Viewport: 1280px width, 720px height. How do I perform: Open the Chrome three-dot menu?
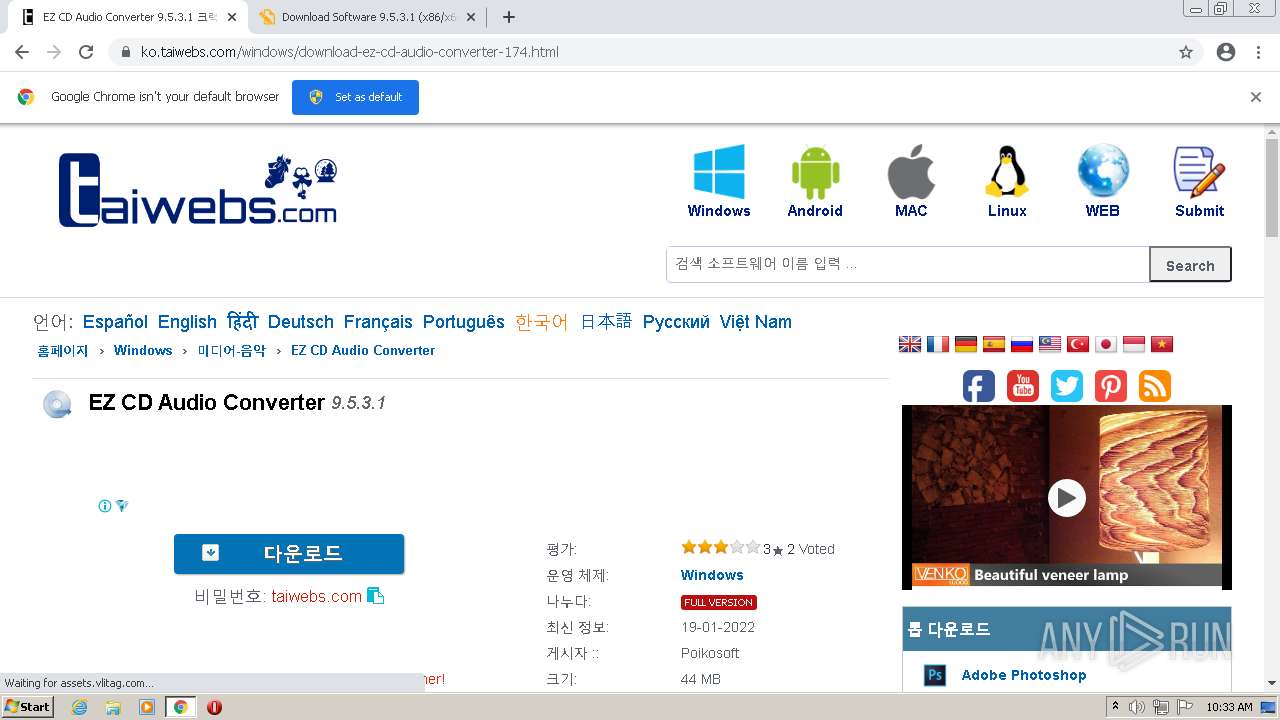[x=1258, y=52]
